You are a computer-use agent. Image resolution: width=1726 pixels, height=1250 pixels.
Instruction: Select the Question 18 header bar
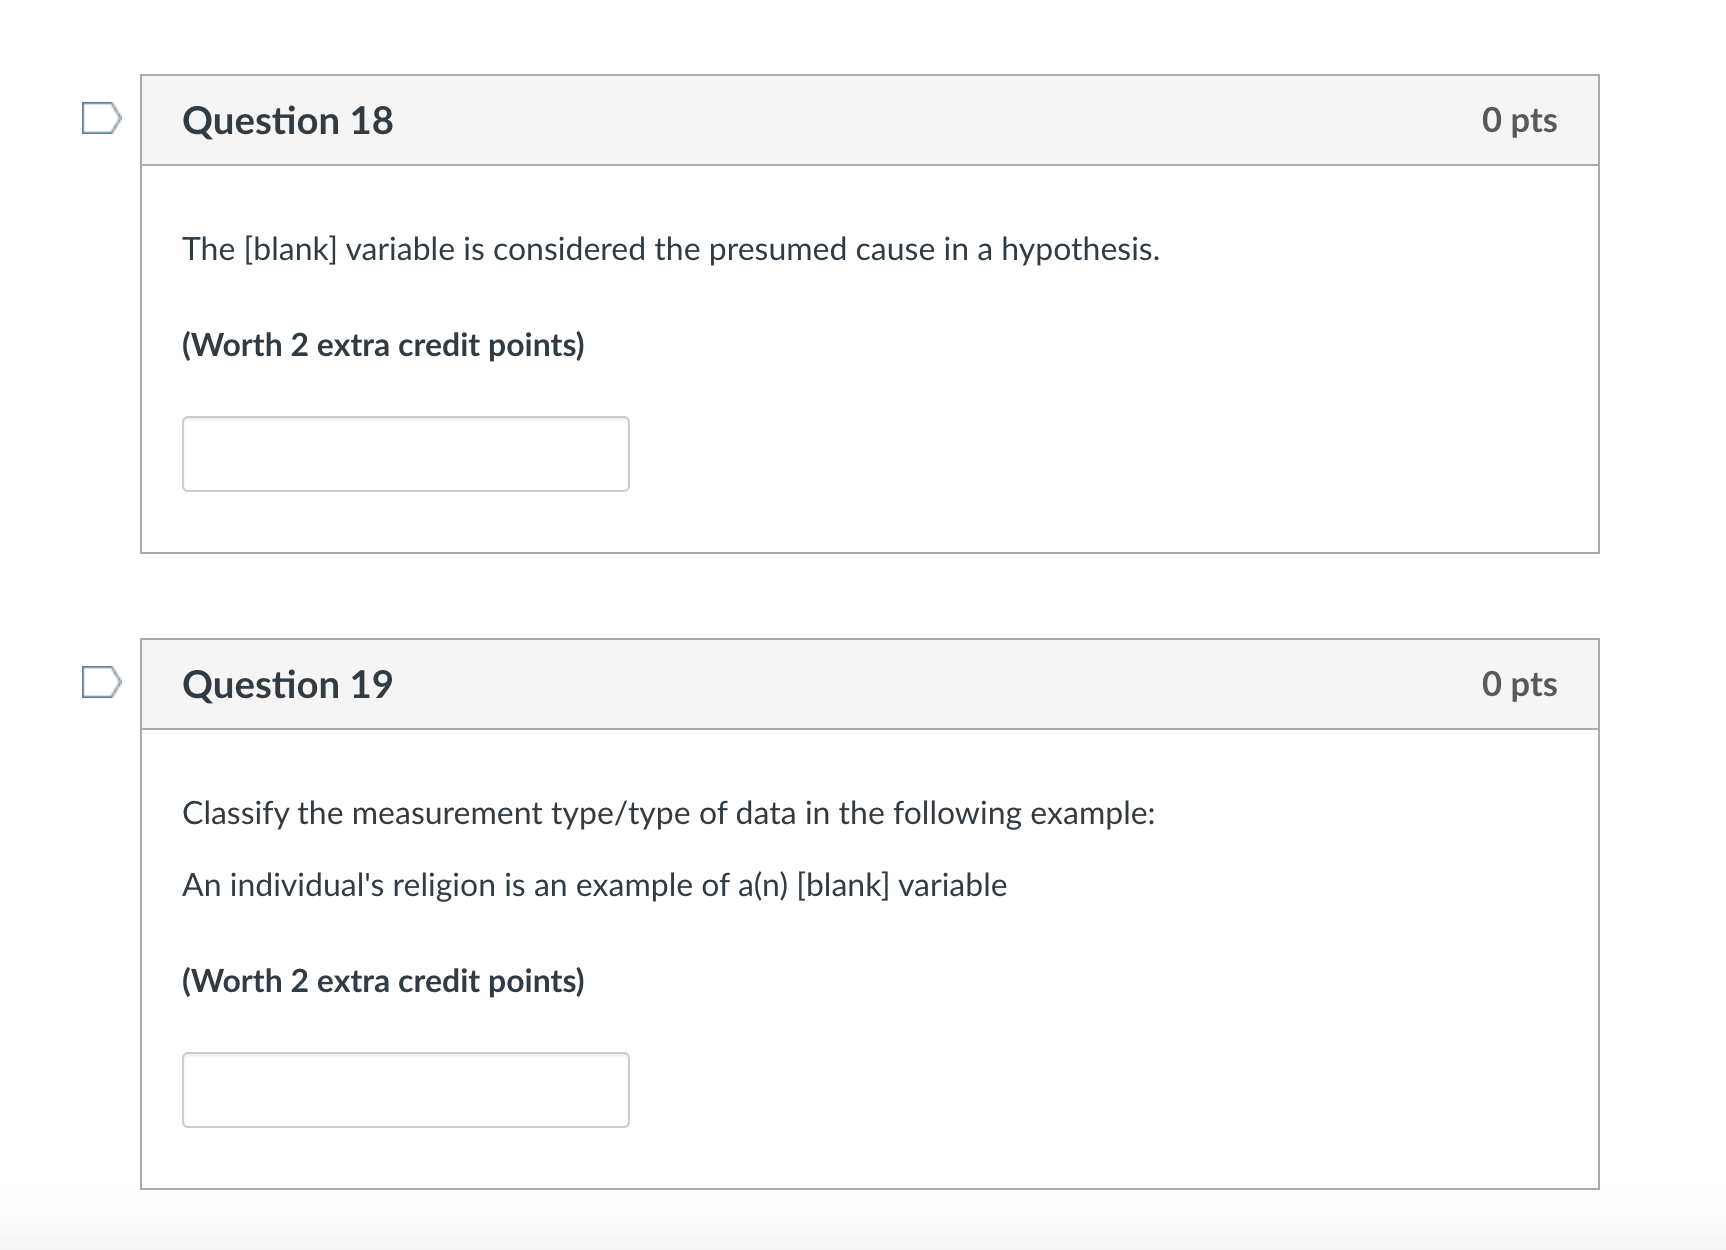pyautogui.click(x=870, y=119)
